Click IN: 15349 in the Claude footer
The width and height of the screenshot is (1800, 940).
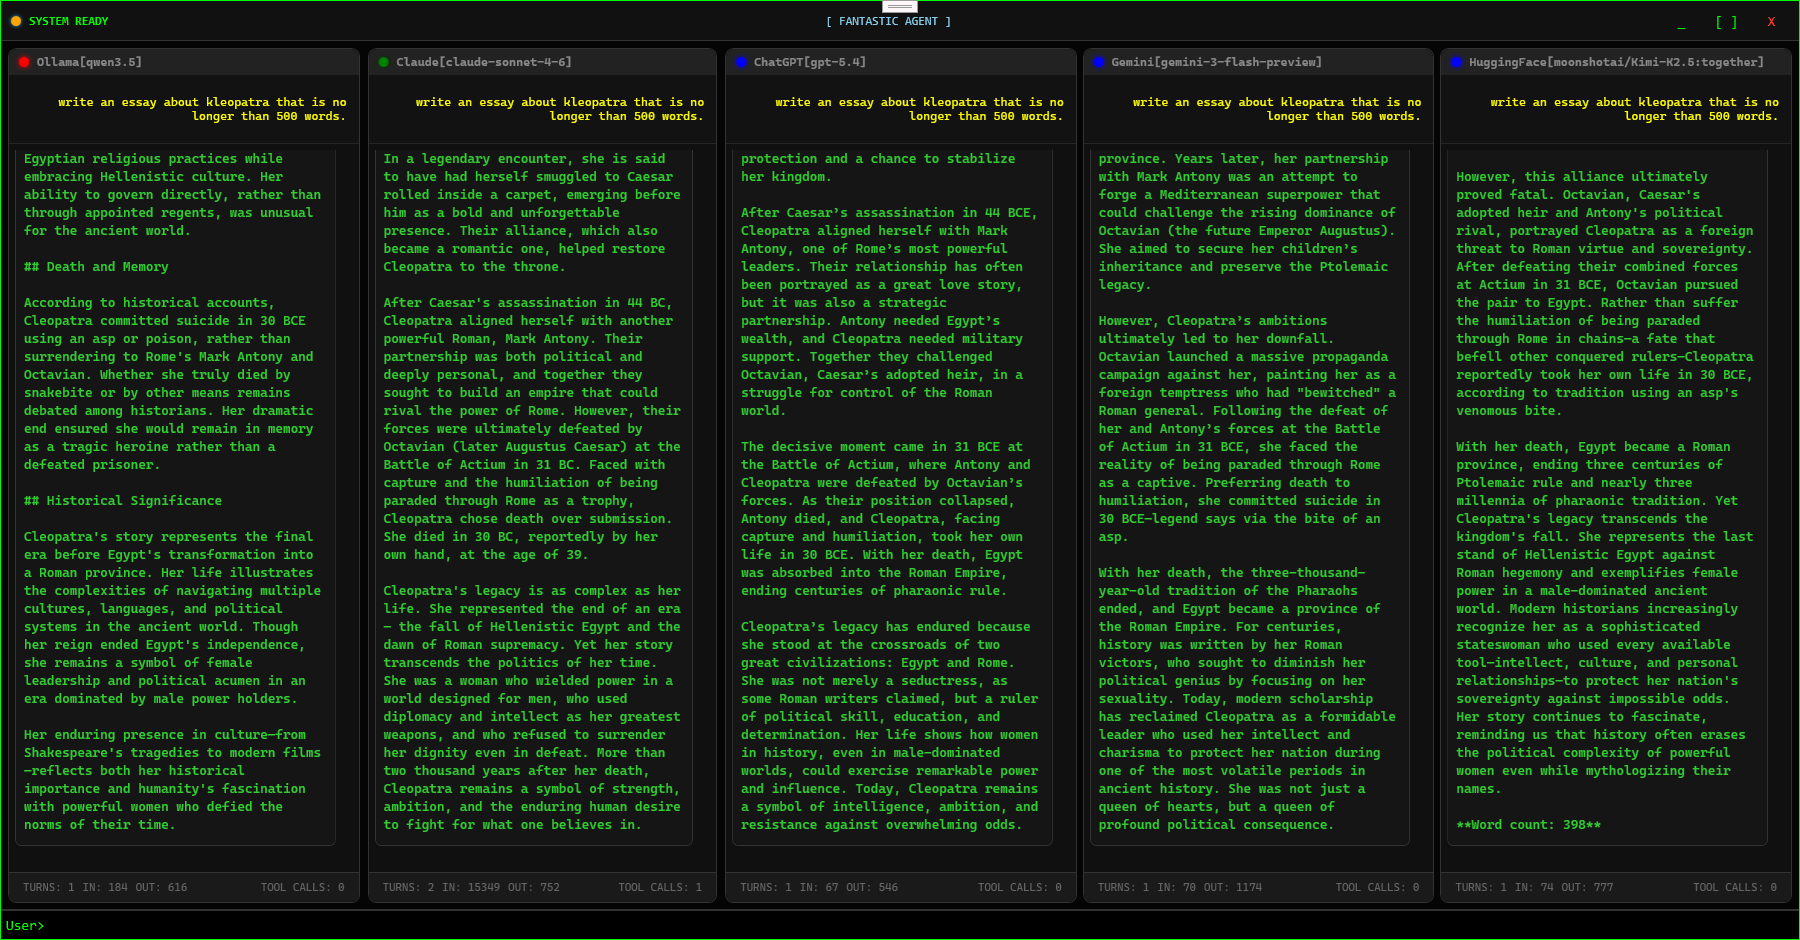[x=471, y=887]
